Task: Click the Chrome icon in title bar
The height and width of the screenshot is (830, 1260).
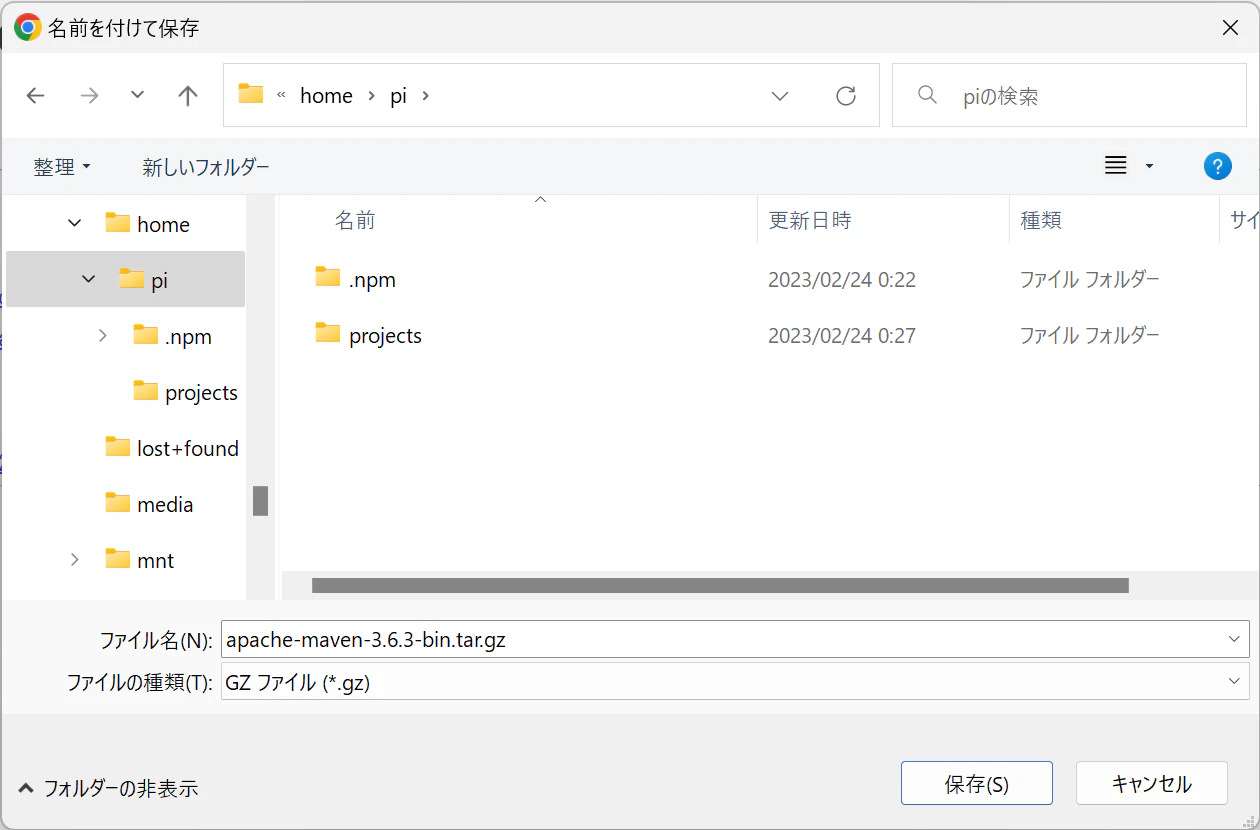Action: tap(28, 28)
